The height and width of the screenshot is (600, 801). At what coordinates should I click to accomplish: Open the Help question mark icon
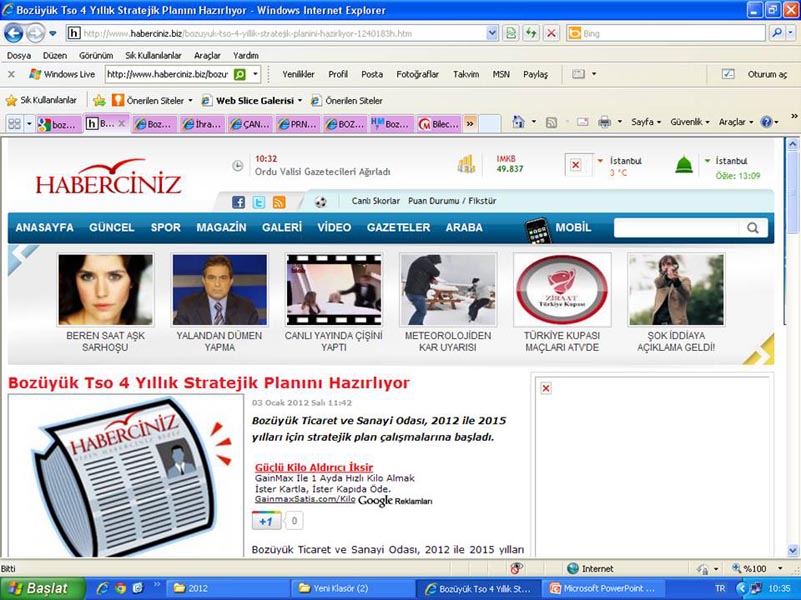coord(766,122)
